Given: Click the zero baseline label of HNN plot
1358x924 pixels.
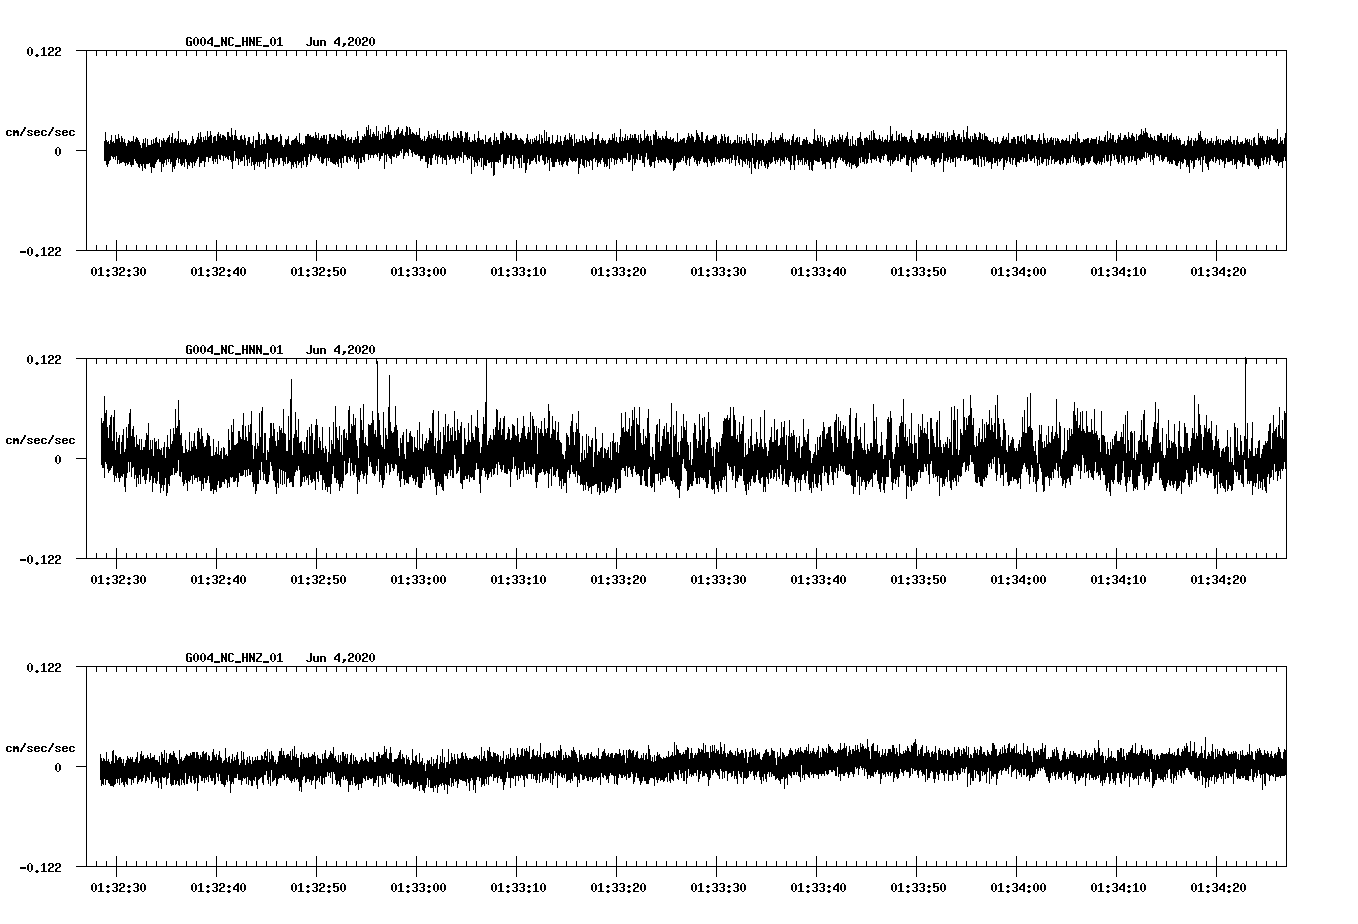Looking at the screenshot, I should coord(58,460).
